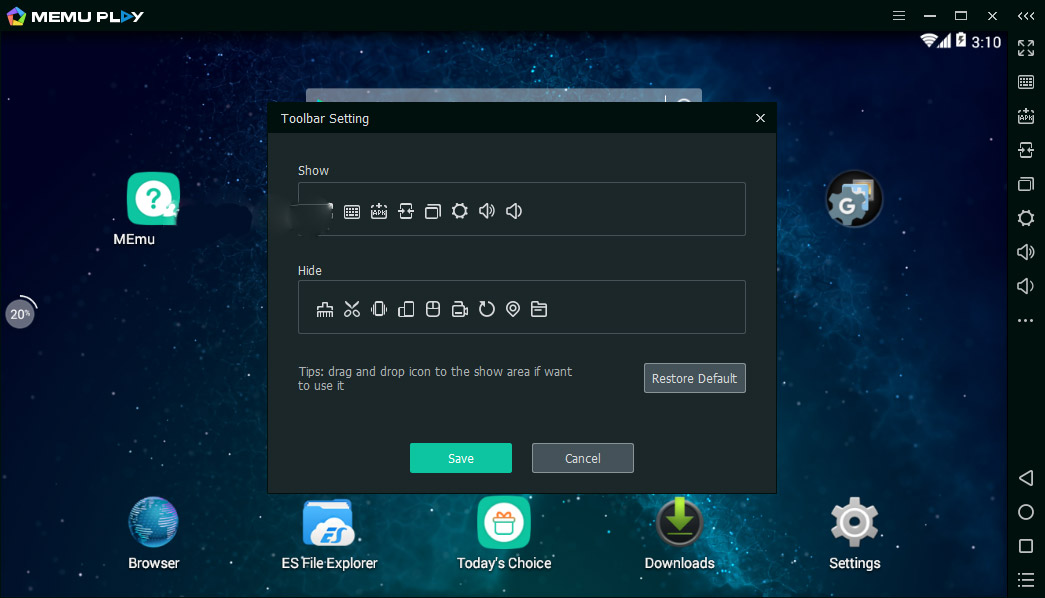Click the Wi-Fi status icon
This screenshot has height=598, width=1045.
pyautogui.click(x=928, y=41)
